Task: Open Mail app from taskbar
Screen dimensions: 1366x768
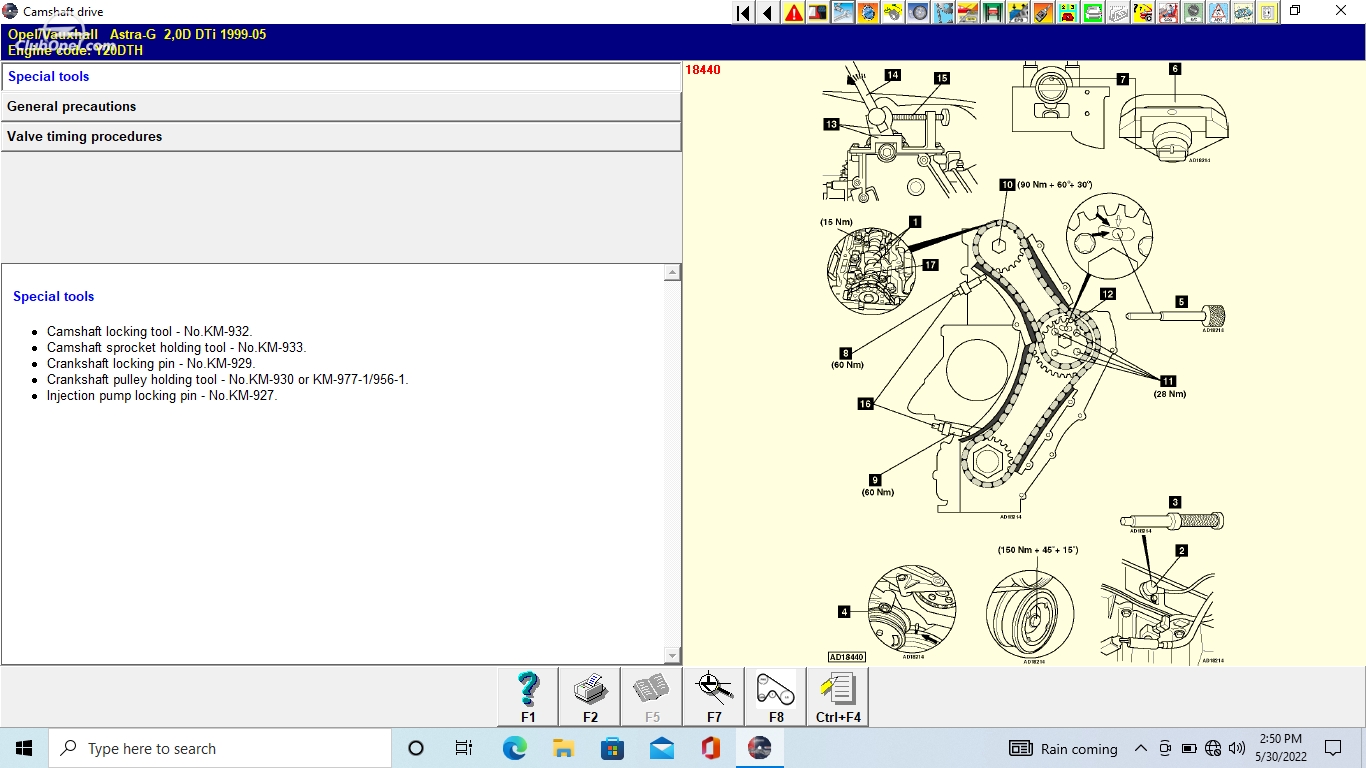Action: click(661, 748)
